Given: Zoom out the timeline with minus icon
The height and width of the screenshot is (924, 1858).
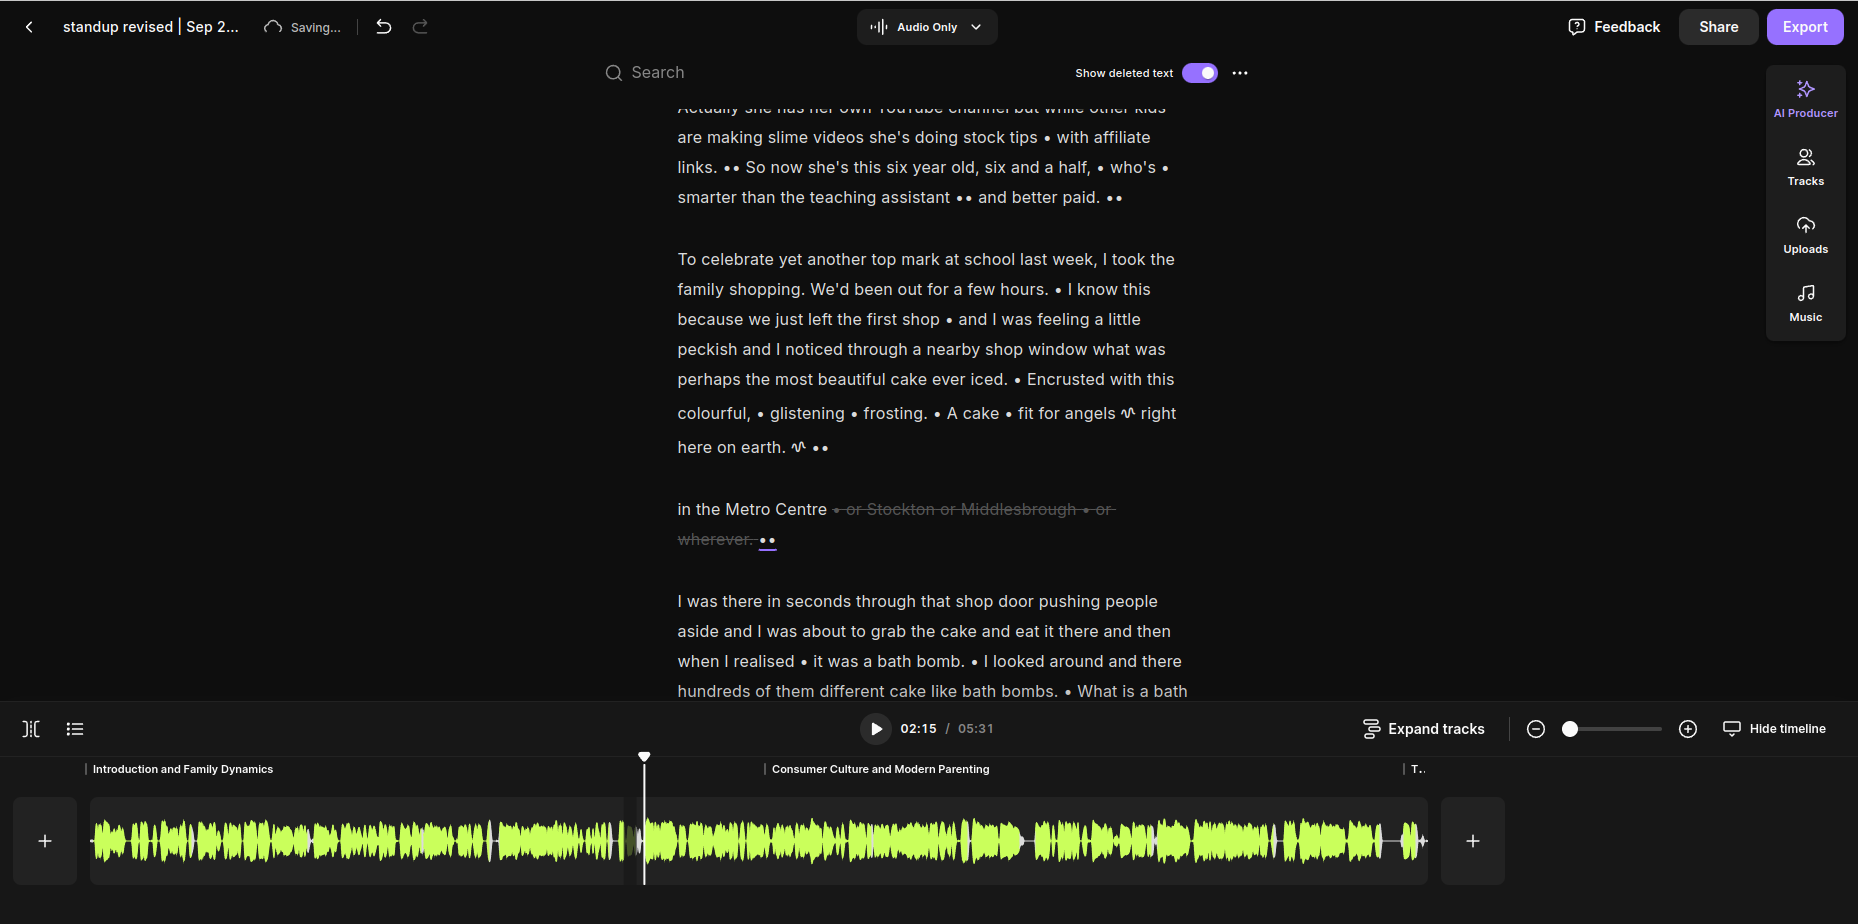Looking at the screenshot, I should pyautogui.click(x=1536, y=729).
